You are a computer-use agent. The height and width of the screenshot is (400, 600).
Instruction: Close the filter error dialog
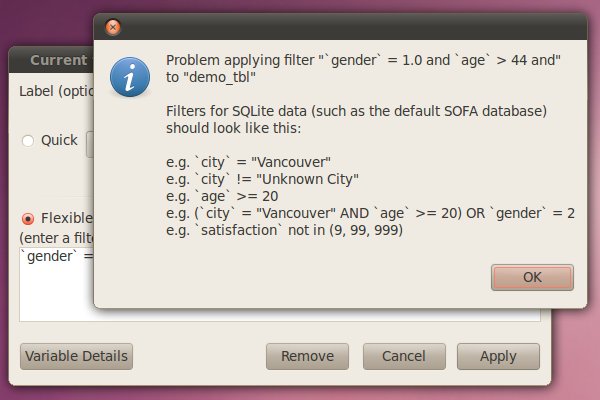click(113, 28)
